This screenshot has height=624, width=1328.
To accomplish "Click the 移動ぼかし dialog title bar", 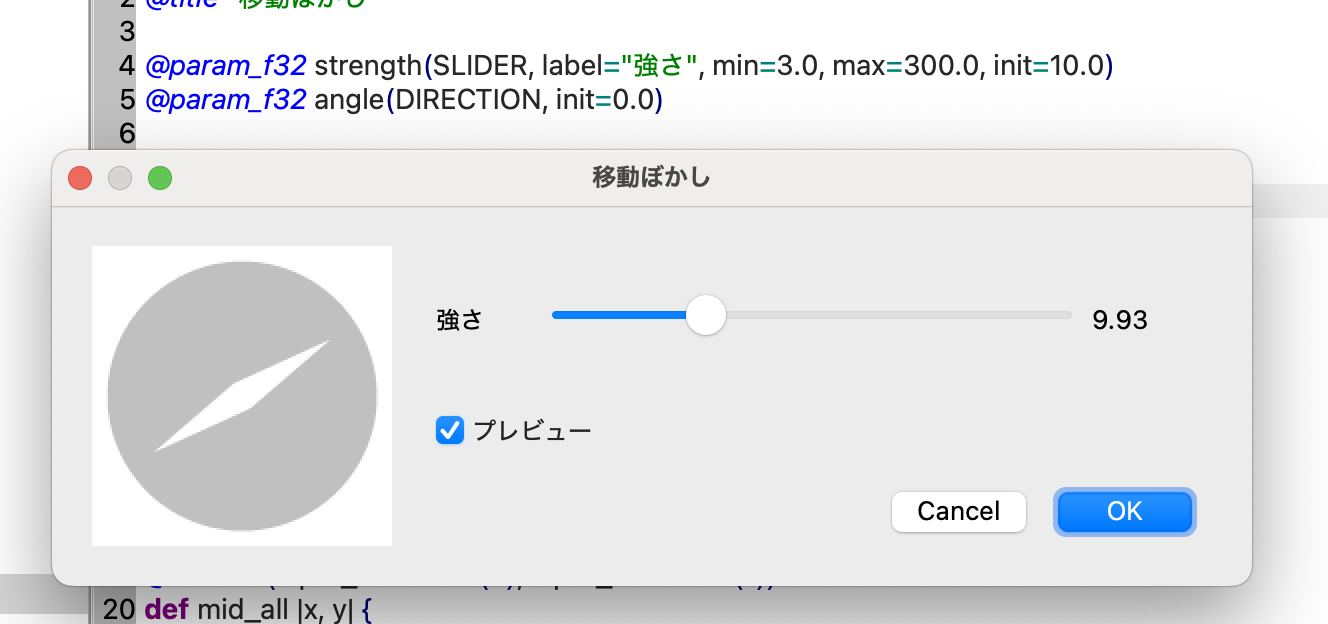I will point(650,177).
